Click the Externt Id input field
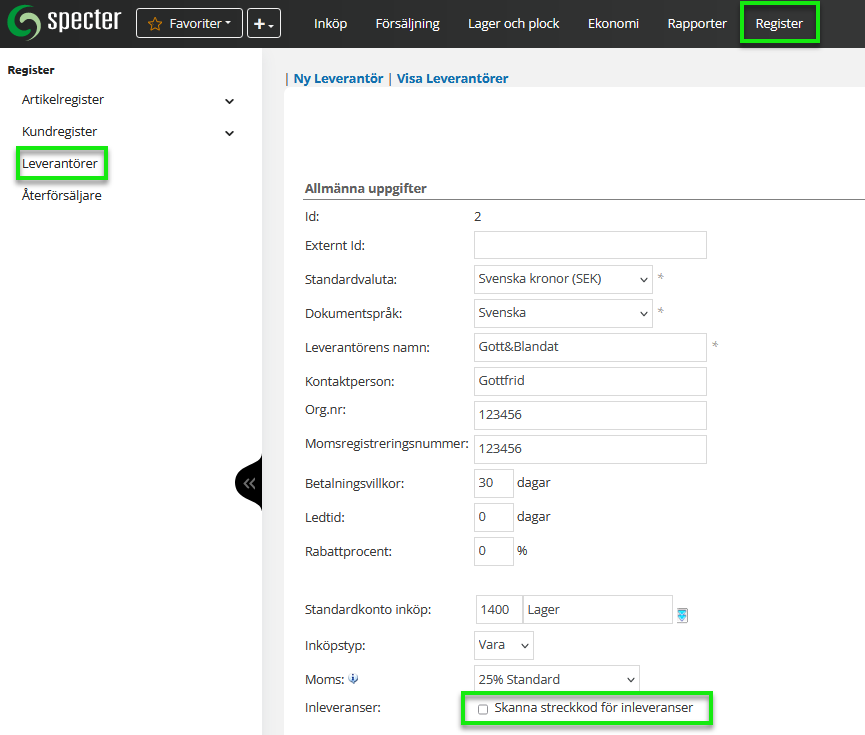The width and height of the screenshot is (865, 735). point(590,246)
